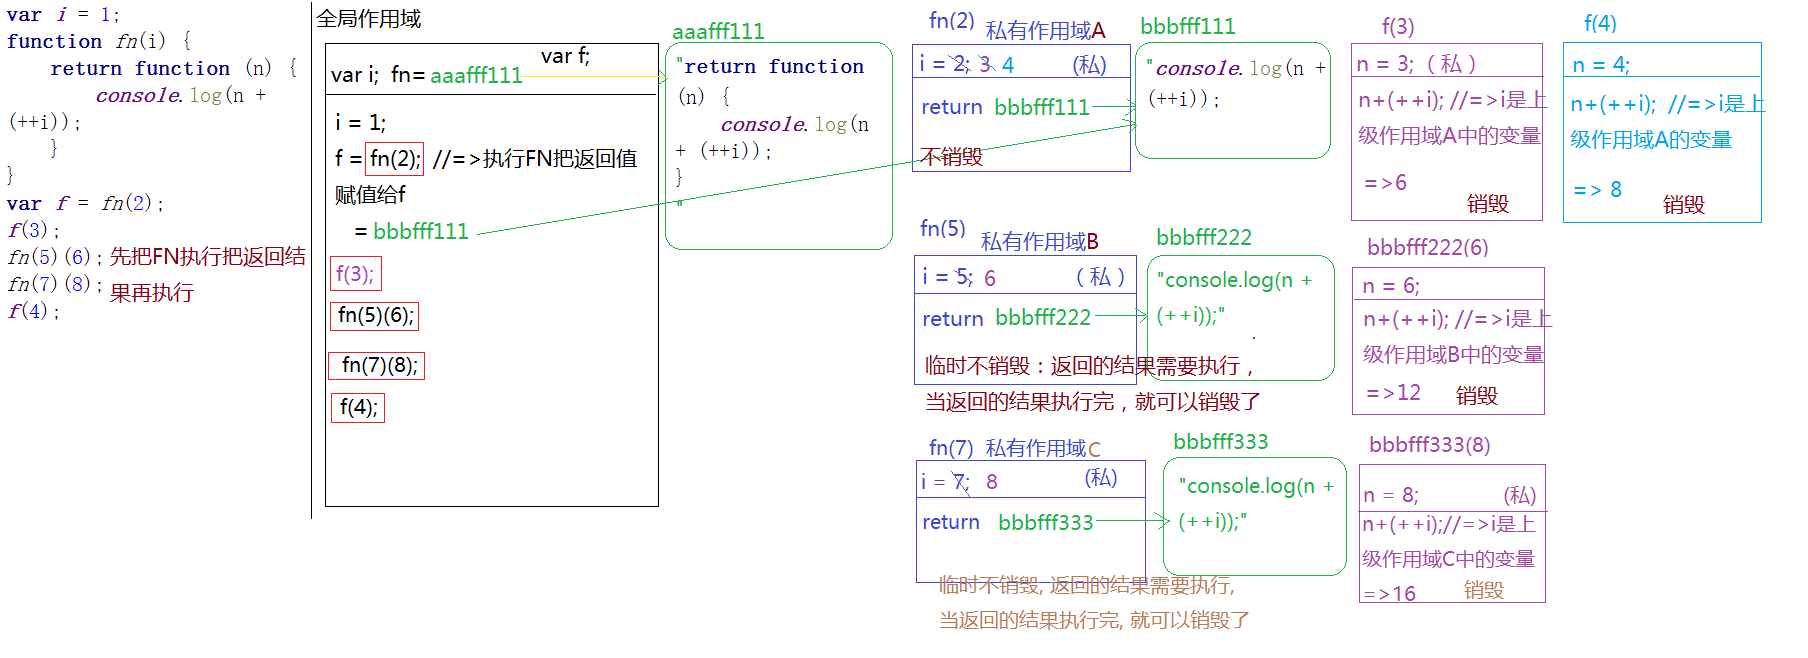
Task: Select the red-boxed fn(7)(8); statement
Action: pos(377,365)
